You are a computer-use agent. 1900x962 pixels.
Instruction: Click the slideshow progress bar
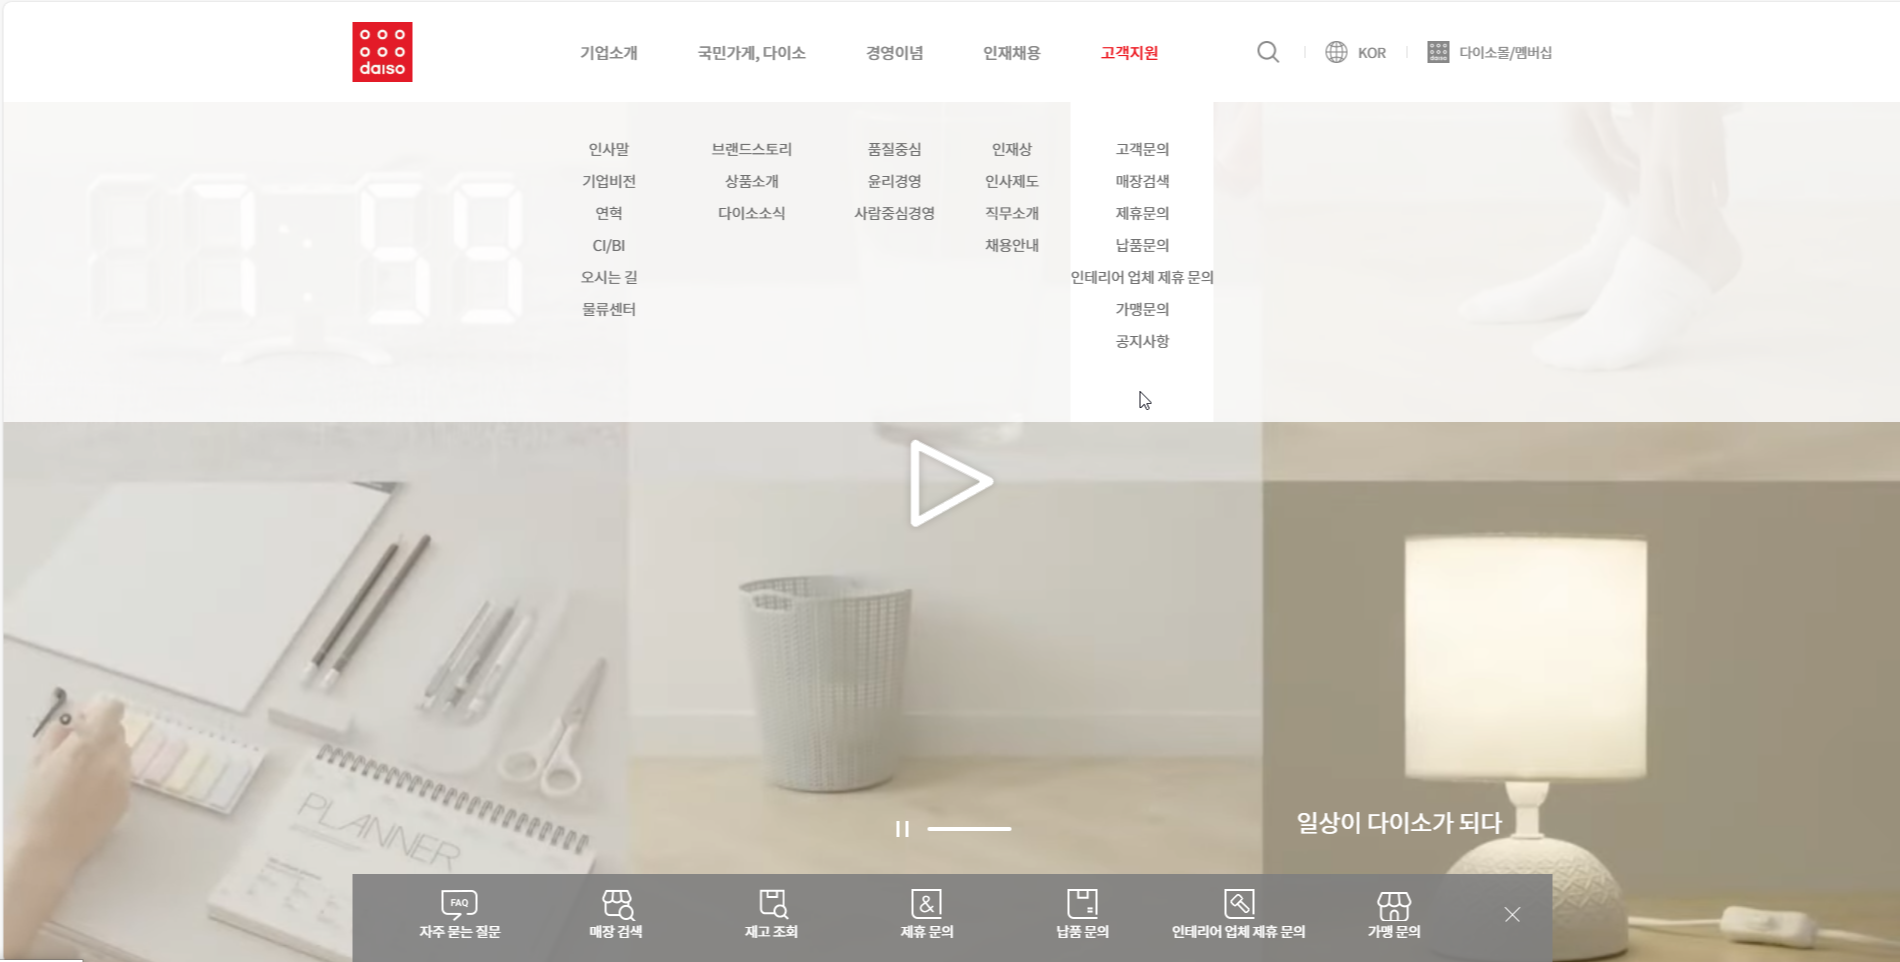[x=969, y=829]
